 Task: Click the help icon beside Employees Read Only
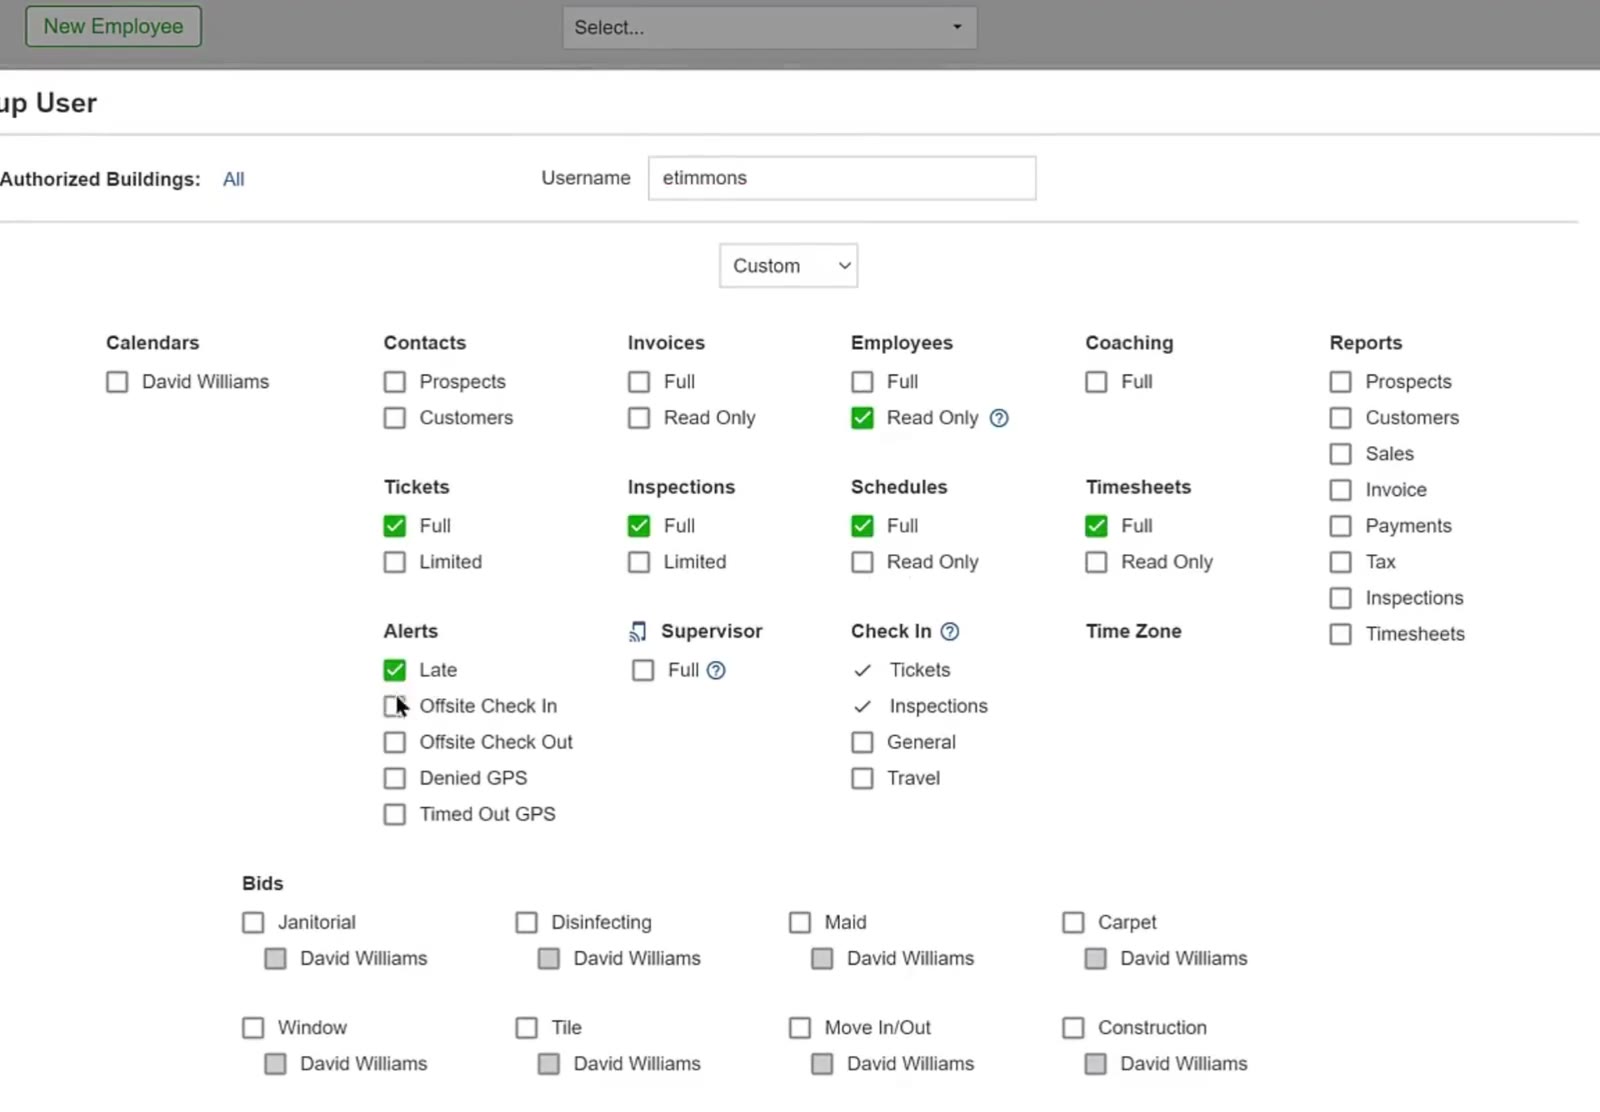998,418
